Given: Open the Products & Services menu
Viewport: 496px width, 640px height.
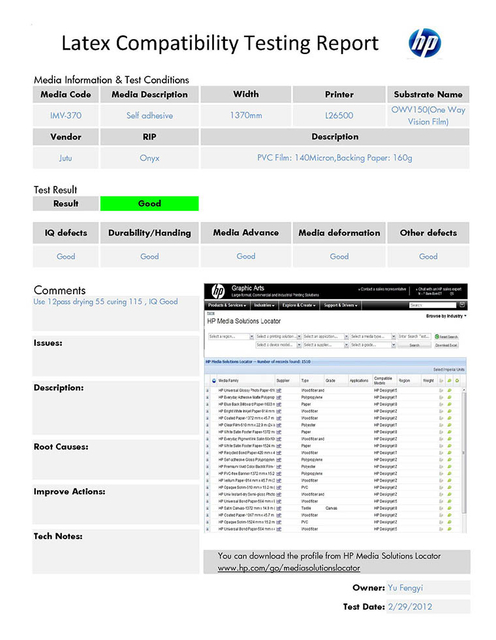Looking at the screenshot, I should [227, 305].
